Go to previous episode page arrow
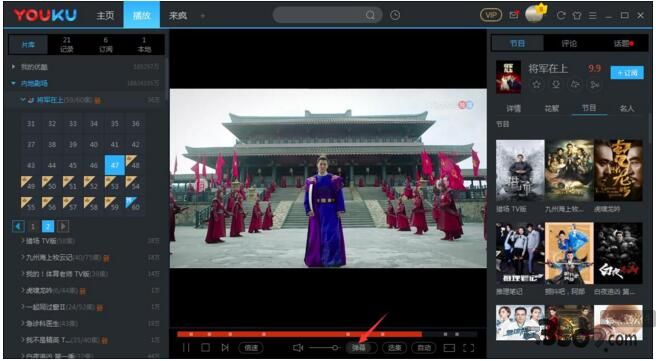 pyautogui.click(x=18, y=226)
